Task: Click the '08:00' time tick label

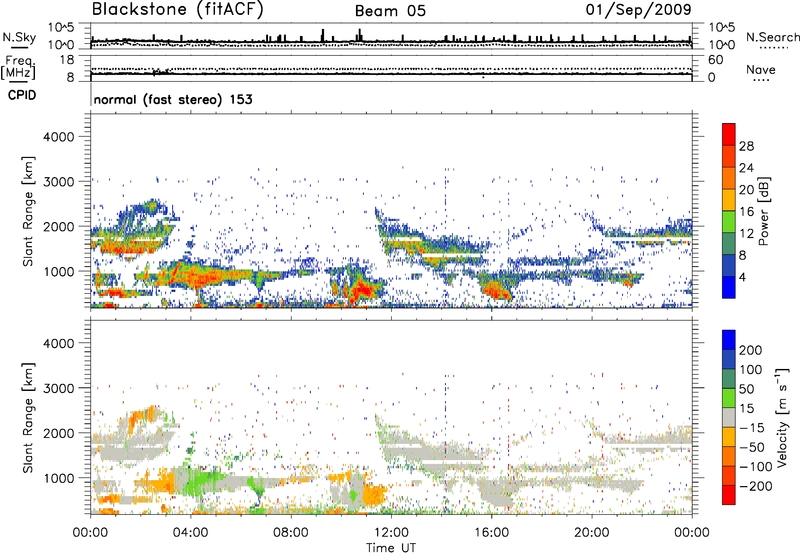Action: pos(291,533)
